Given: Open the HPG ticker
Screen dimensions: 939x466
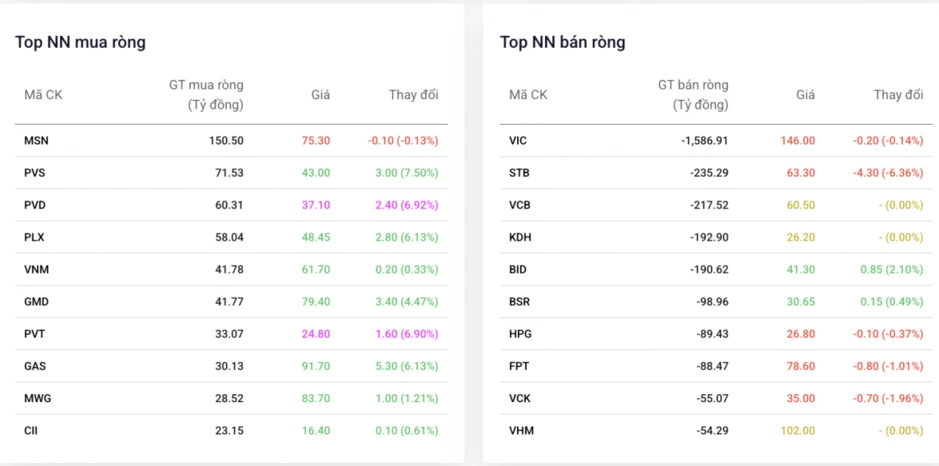Looking at the screenshot, I should [520, 334].
